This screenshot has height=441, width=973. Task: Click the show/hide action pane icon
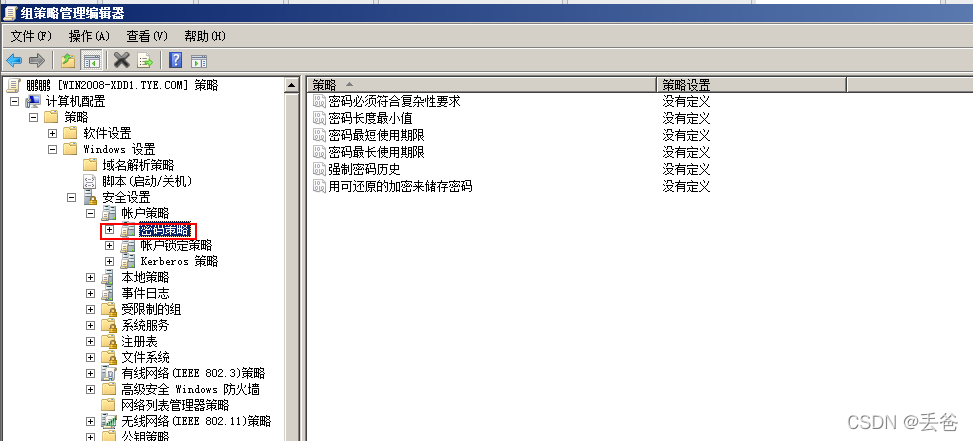click(x=199, y=61)
